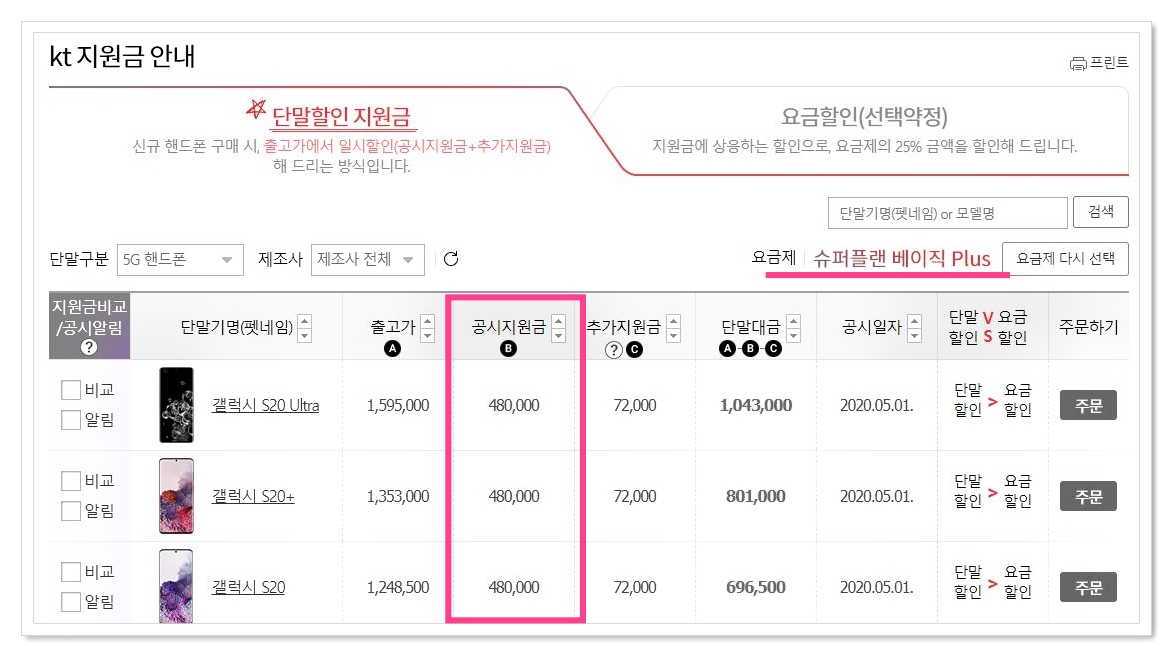Check 알림 for 갤럭시 S20
Screen dimensions: 1173x657
pyautogui.click(x=70, y=602)
